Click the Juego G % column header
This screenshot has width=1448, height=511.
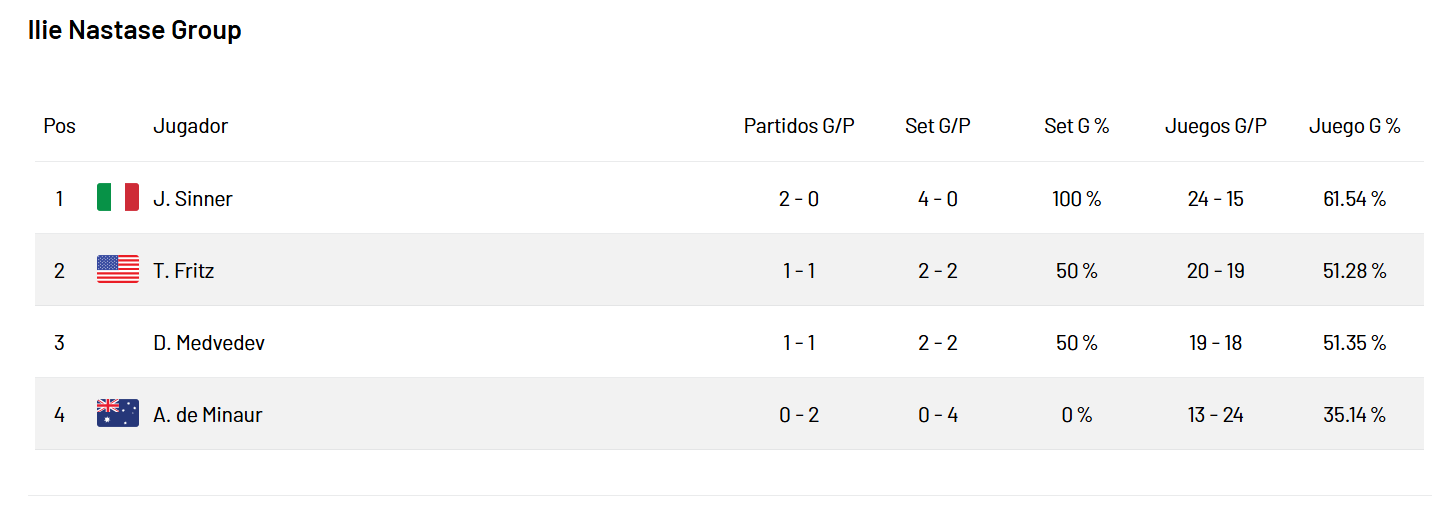pyautogui.click(x=1355, y=126)
